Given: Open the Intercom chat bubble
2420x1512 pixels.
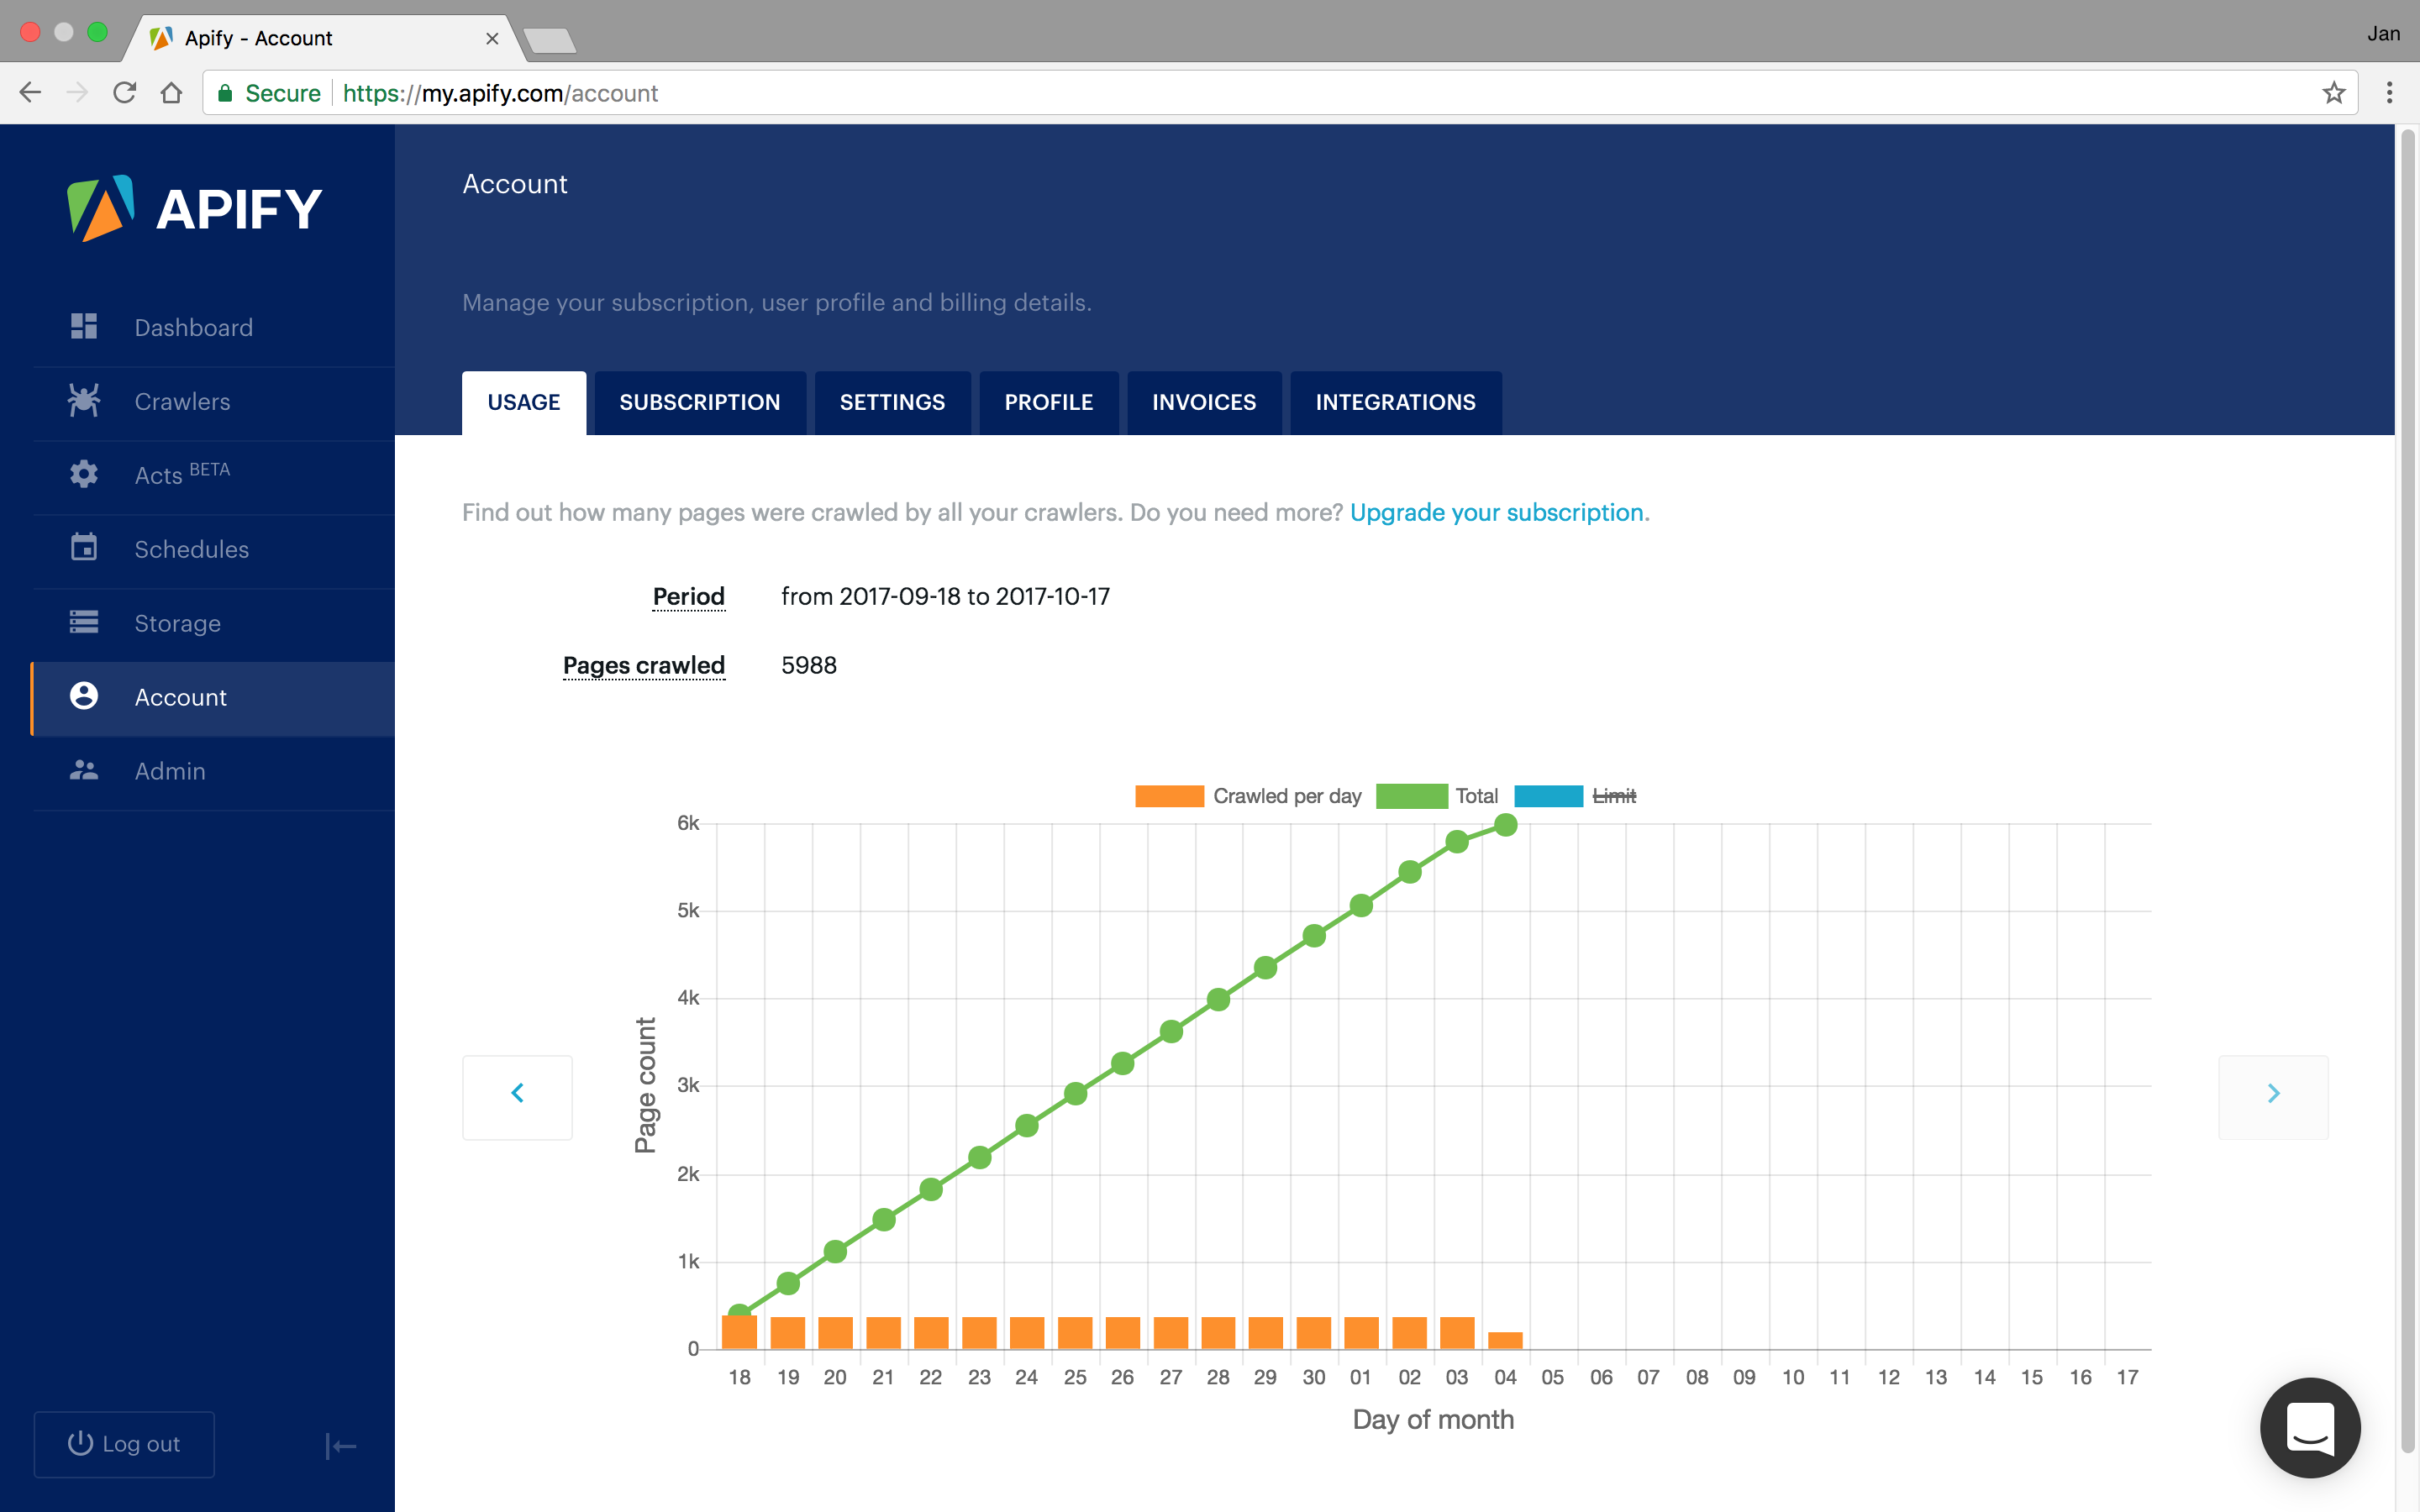Looking at the screenshot, I should pyautogui.click(x=2309, y=1427).
